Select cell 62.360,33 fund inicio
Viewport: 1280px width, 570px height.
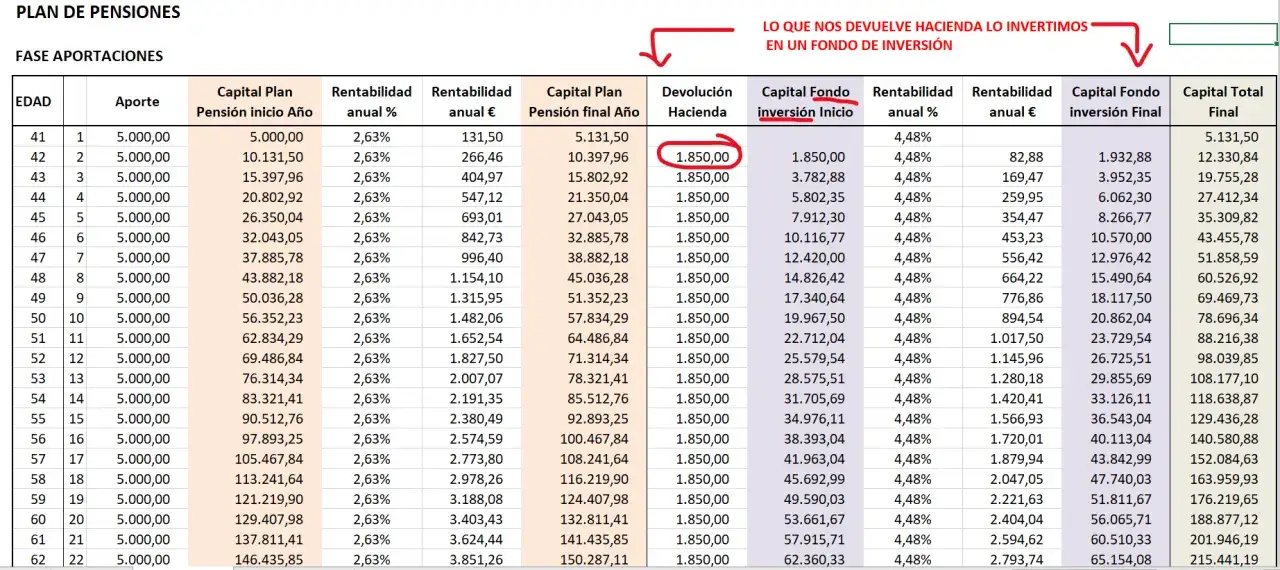point(813,560)
